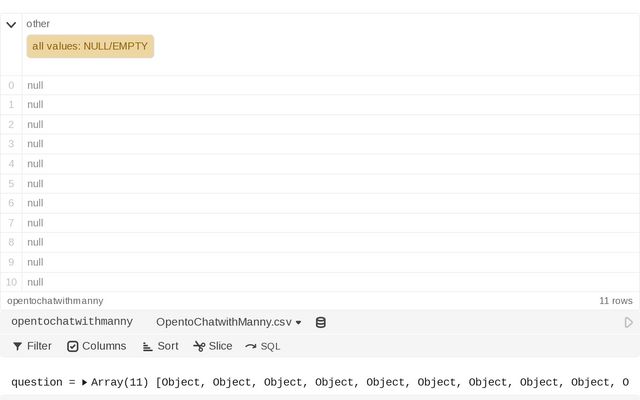
Task: Open the Filter option
Action: point(32,346)
